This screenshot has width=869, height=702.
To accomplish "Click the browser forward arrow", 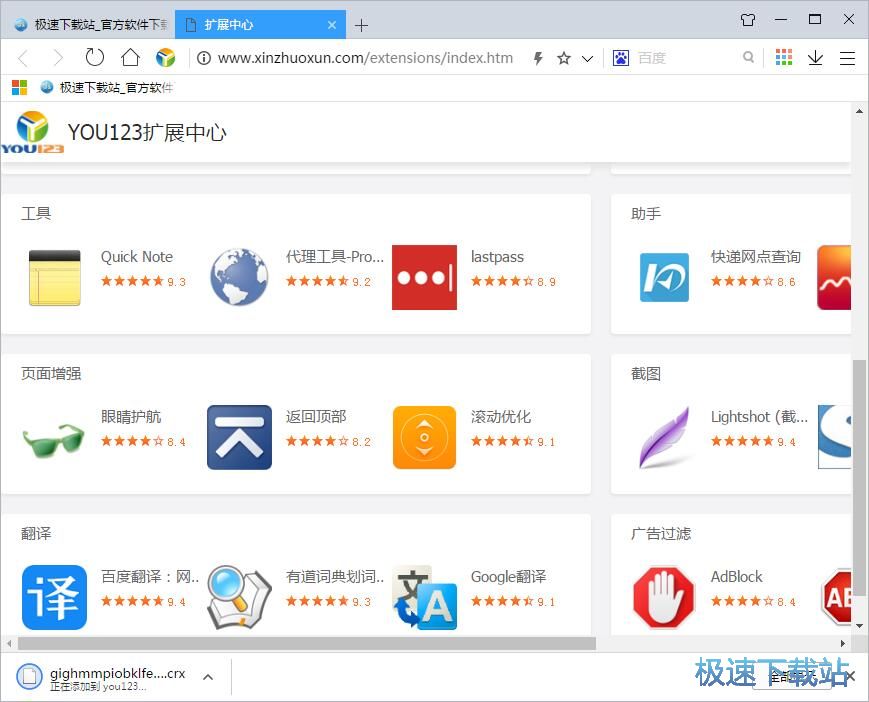I will (58, 58).
